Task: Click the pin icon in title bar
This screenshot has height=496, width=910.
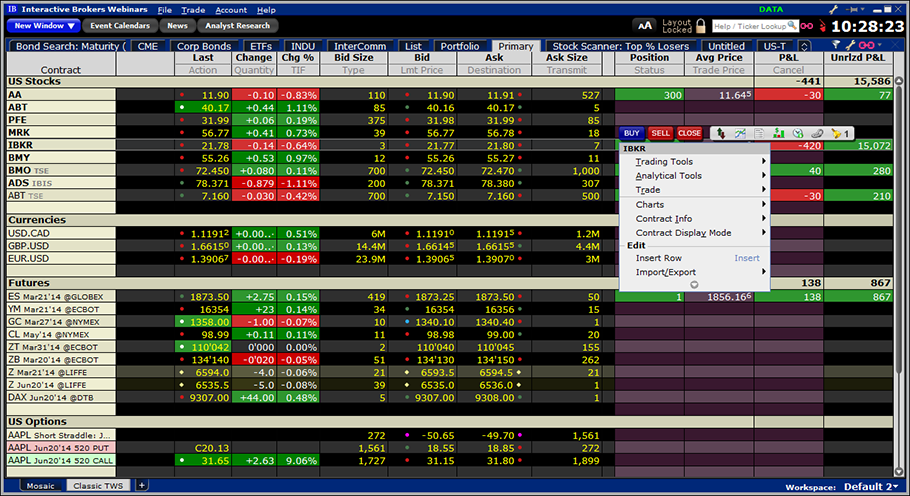Action: point(854,9)
